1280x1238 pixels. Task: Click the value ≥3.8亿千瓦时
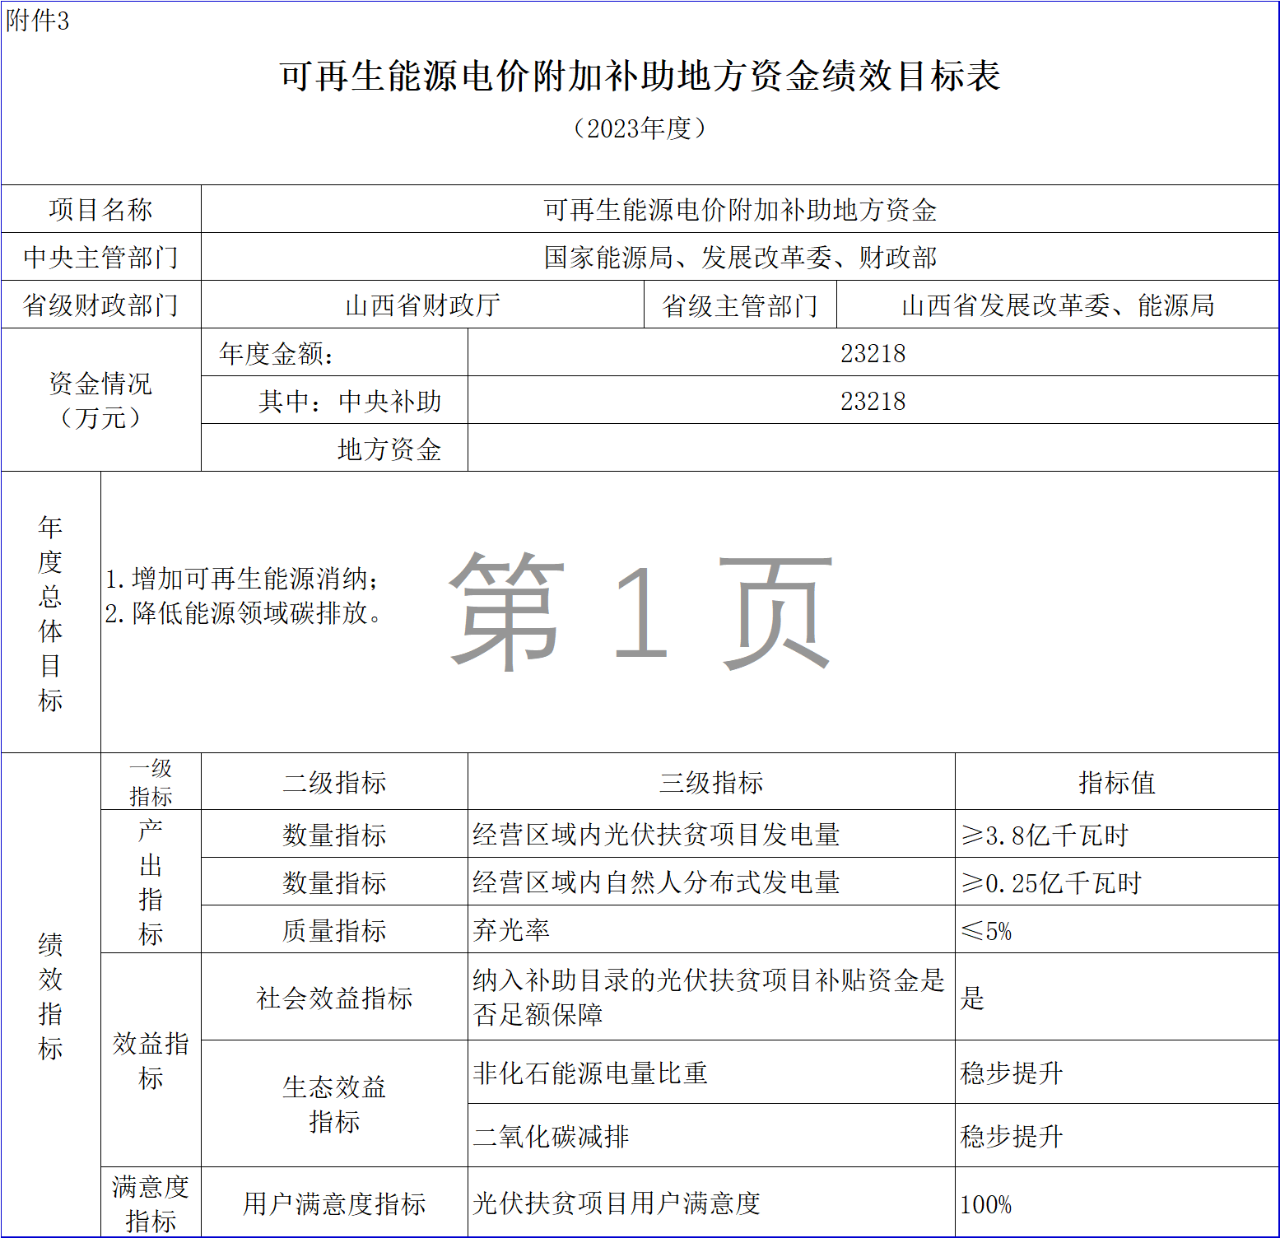[1117, 834]
